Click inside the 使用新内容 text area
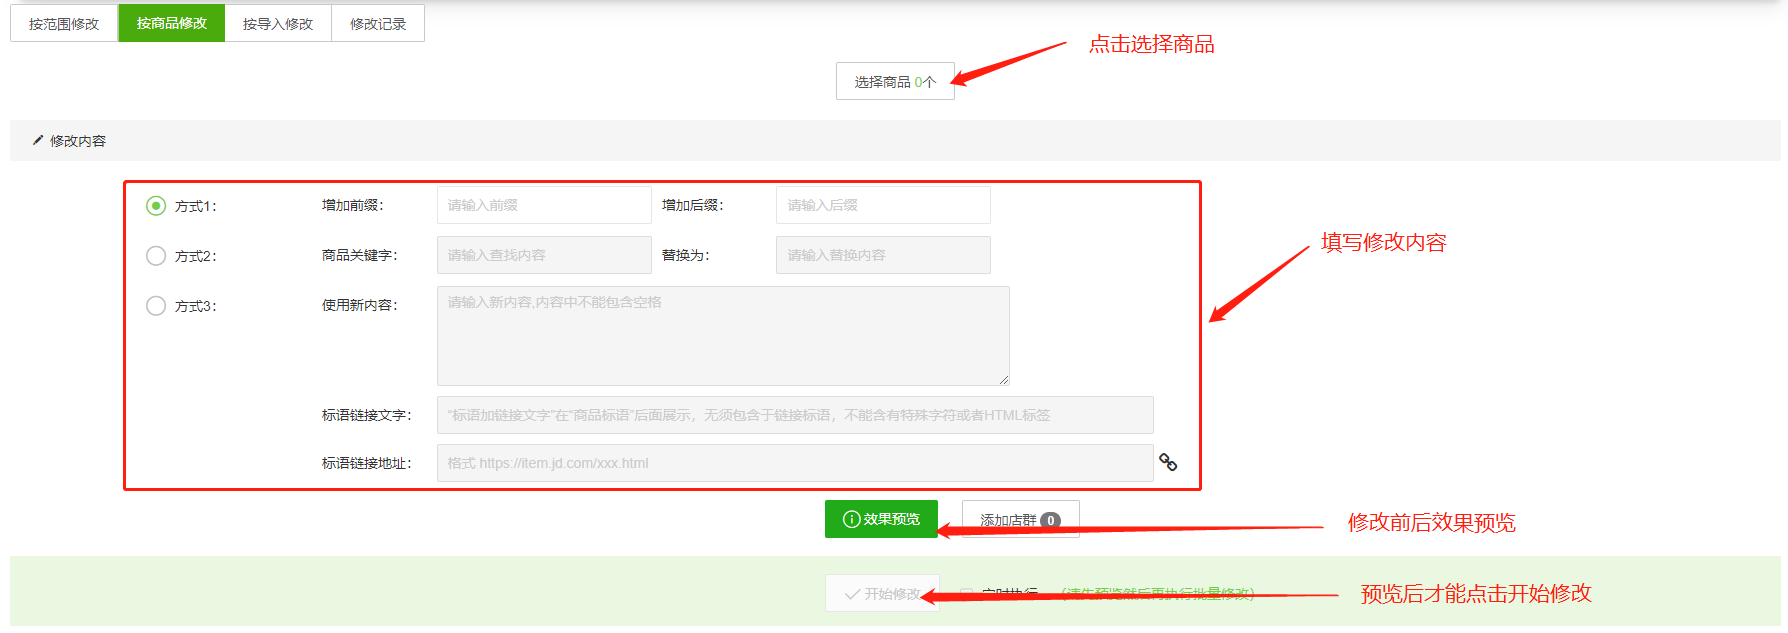This screenshot has height=633, width=1788. tap(722, 336)
